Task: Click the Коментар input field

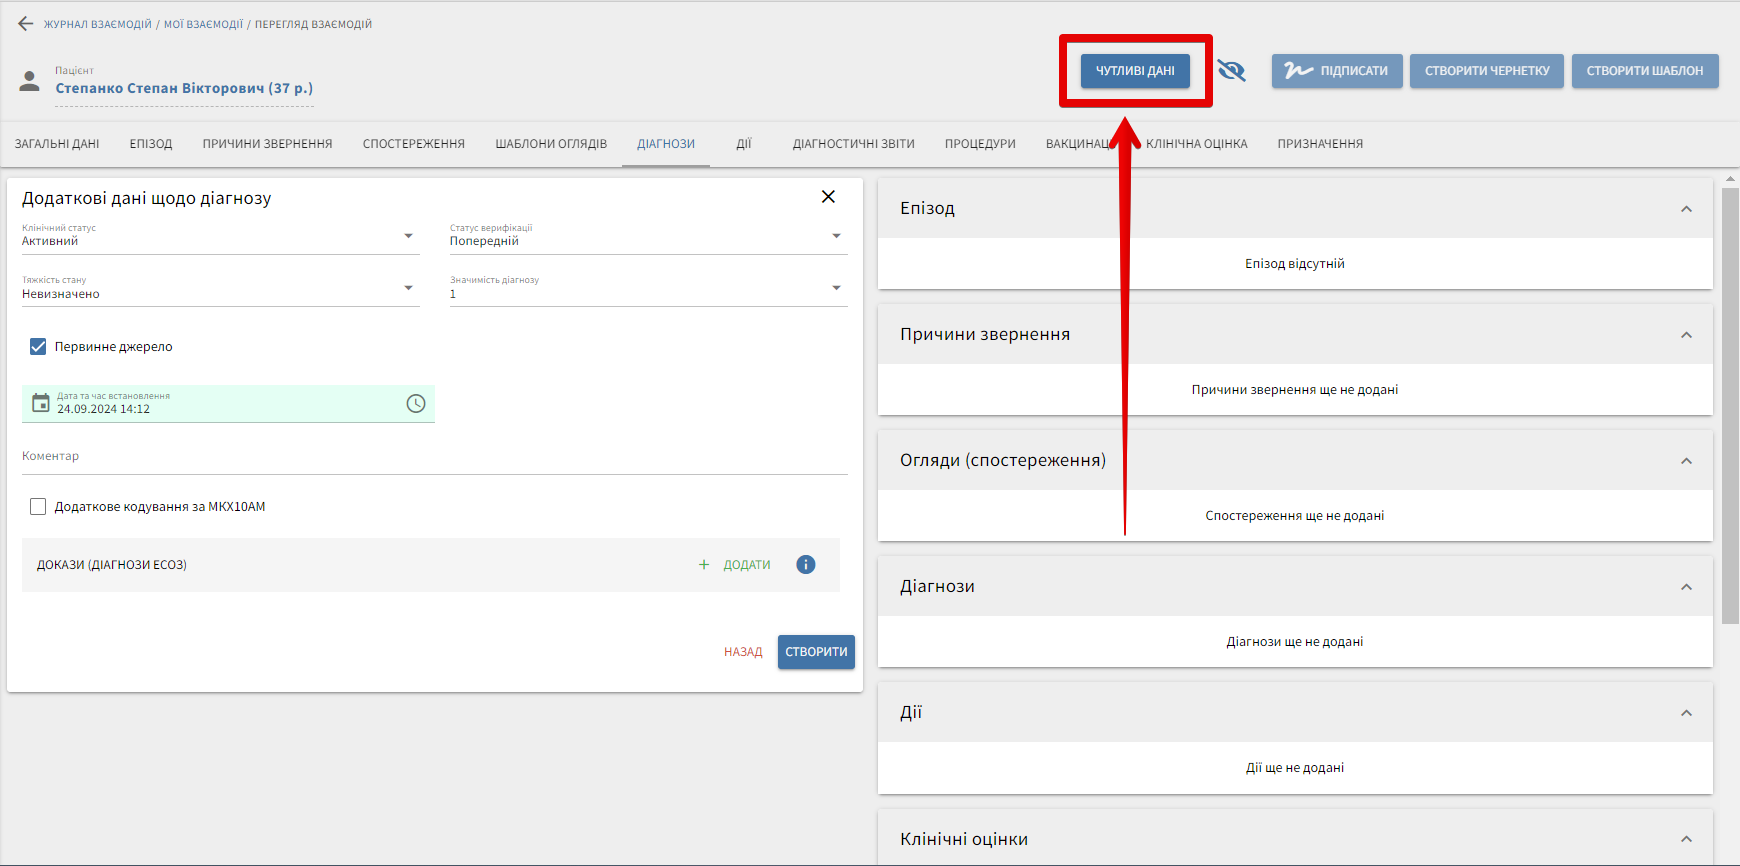Action: click(x=434, y=458)
